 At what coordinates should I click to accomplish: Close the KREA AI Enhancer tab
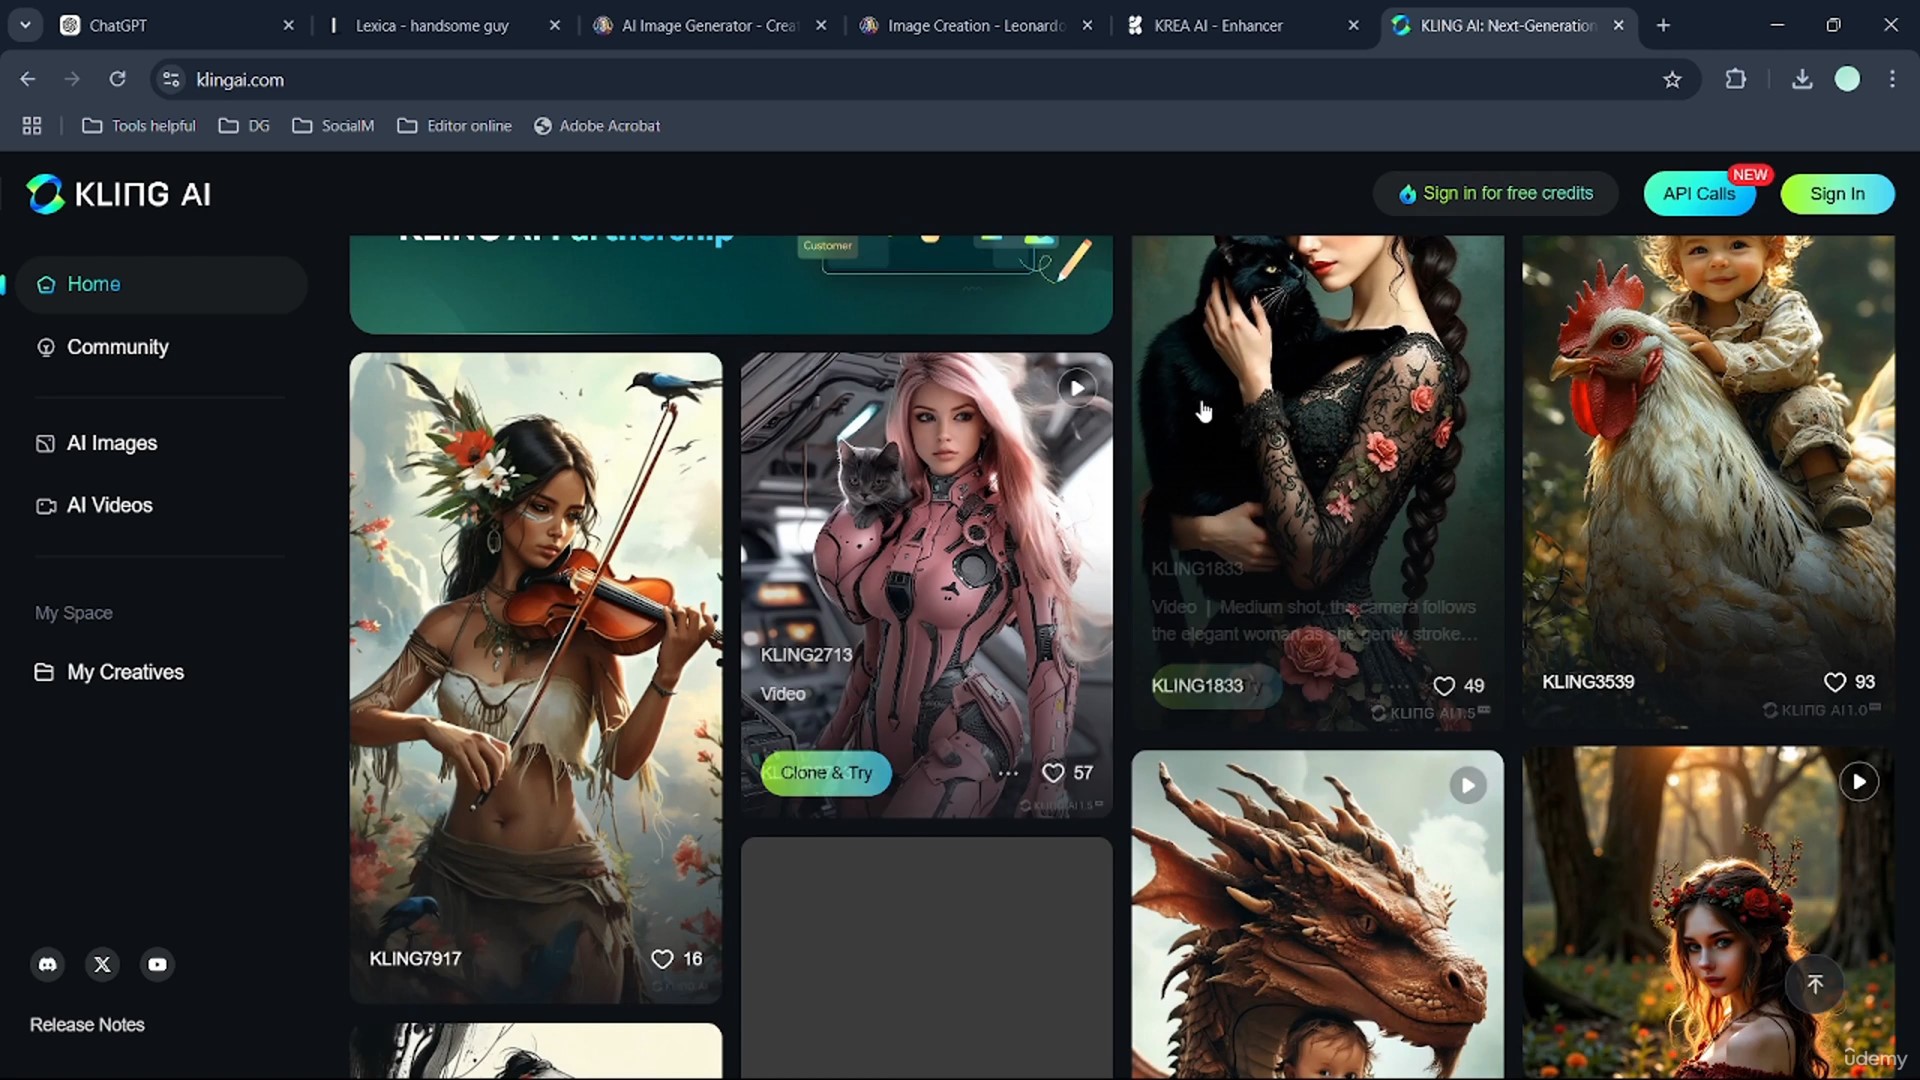1353,26
